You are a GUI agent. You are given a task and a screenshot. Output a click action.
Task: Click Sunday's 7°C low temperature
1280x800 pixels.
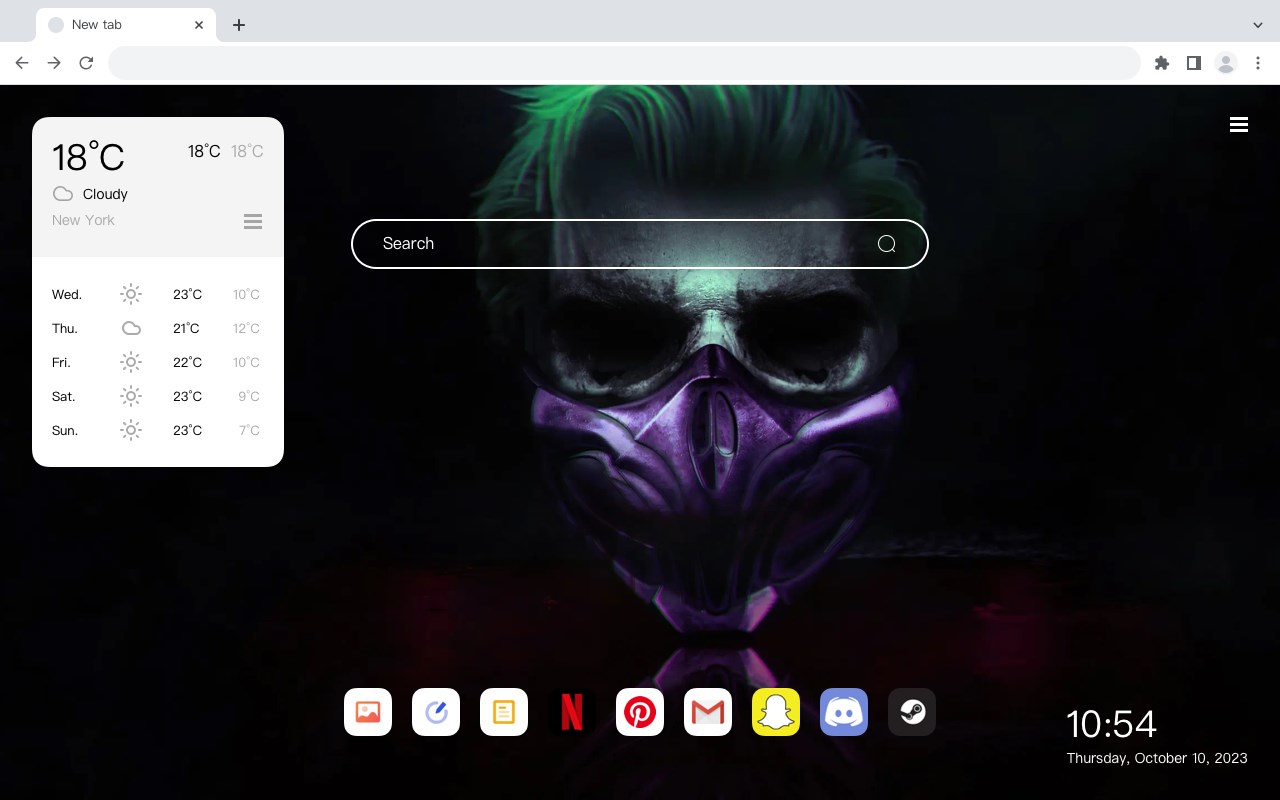249,430
